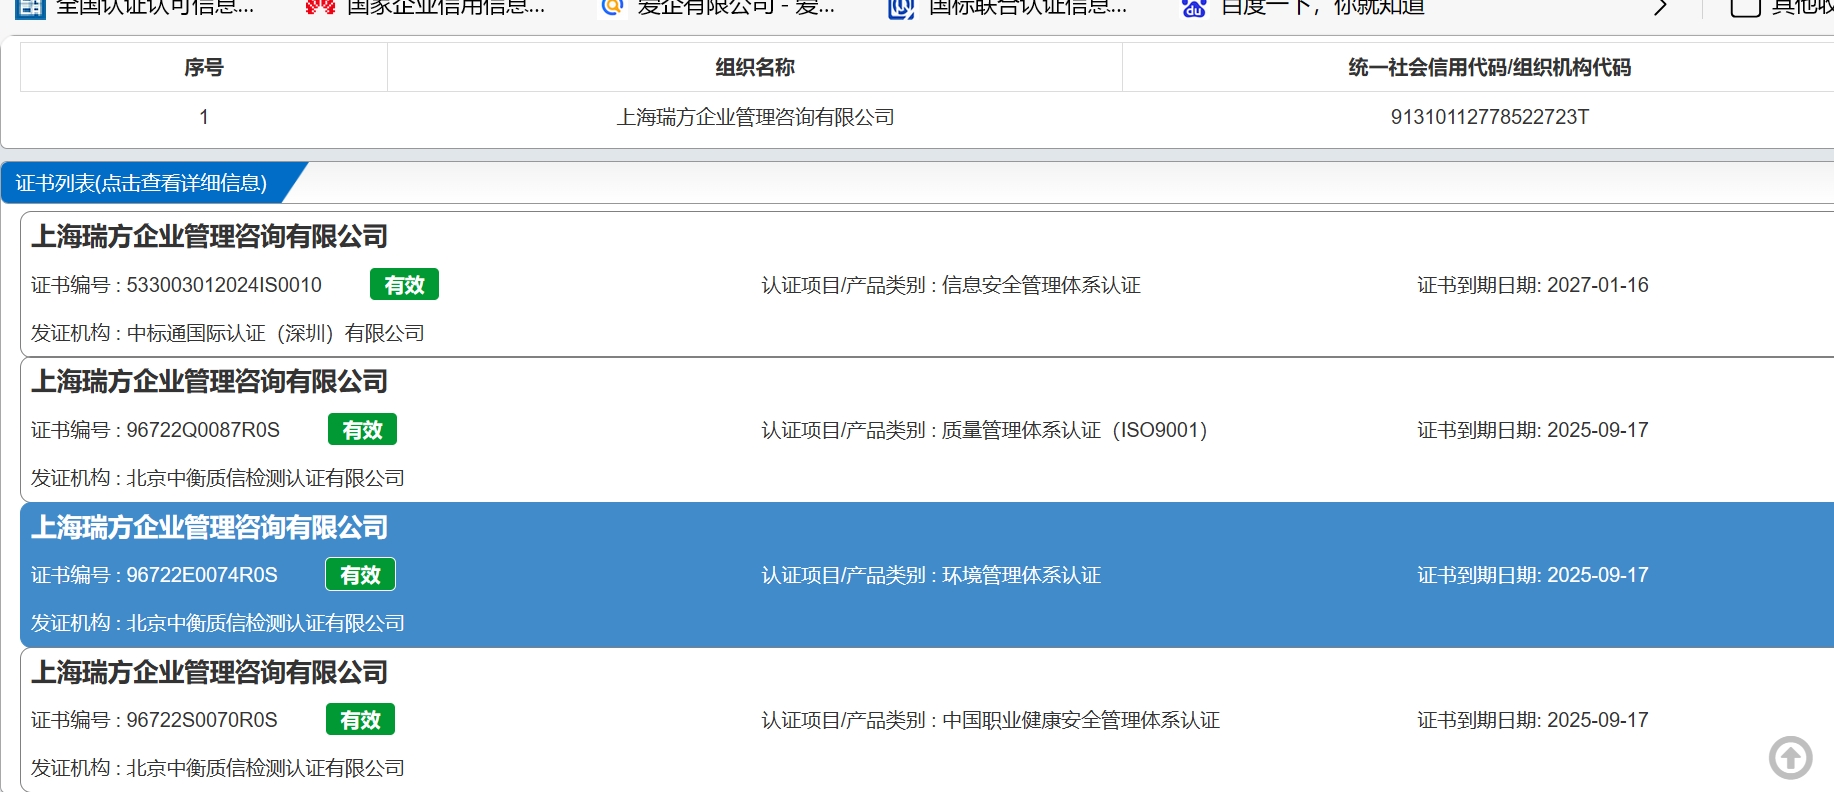This screenshot has height=792, width=1834.
Task: Open the 百度一下，你就知道 bookmark
Action: pos(1303,8)
